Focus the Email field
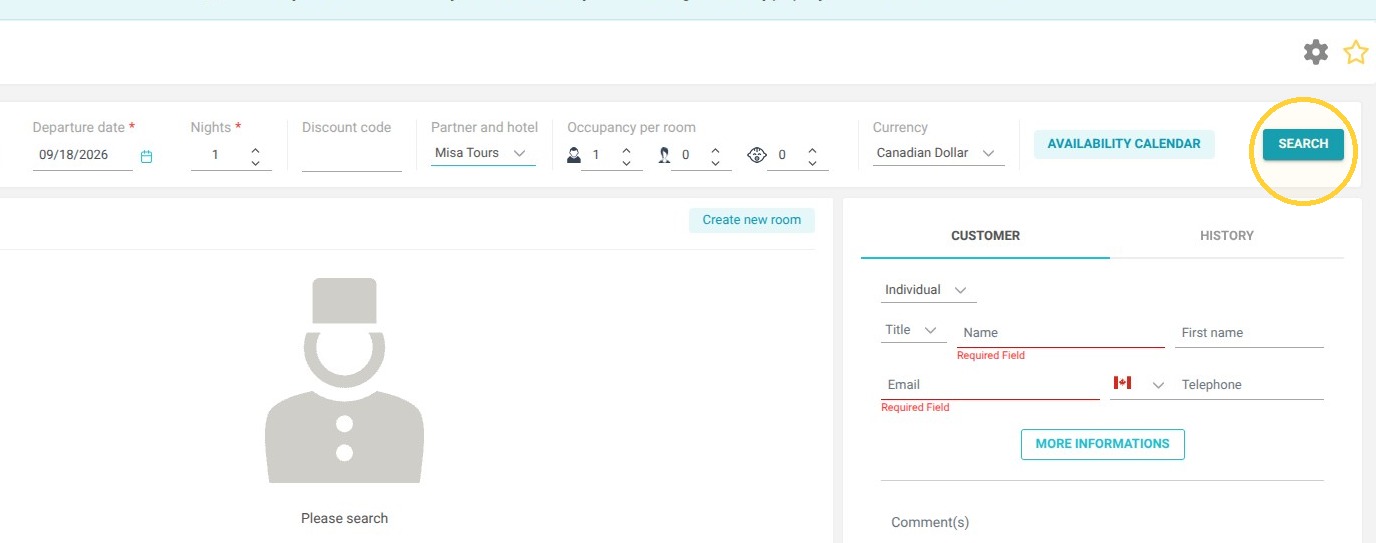 tap(990, 385)
